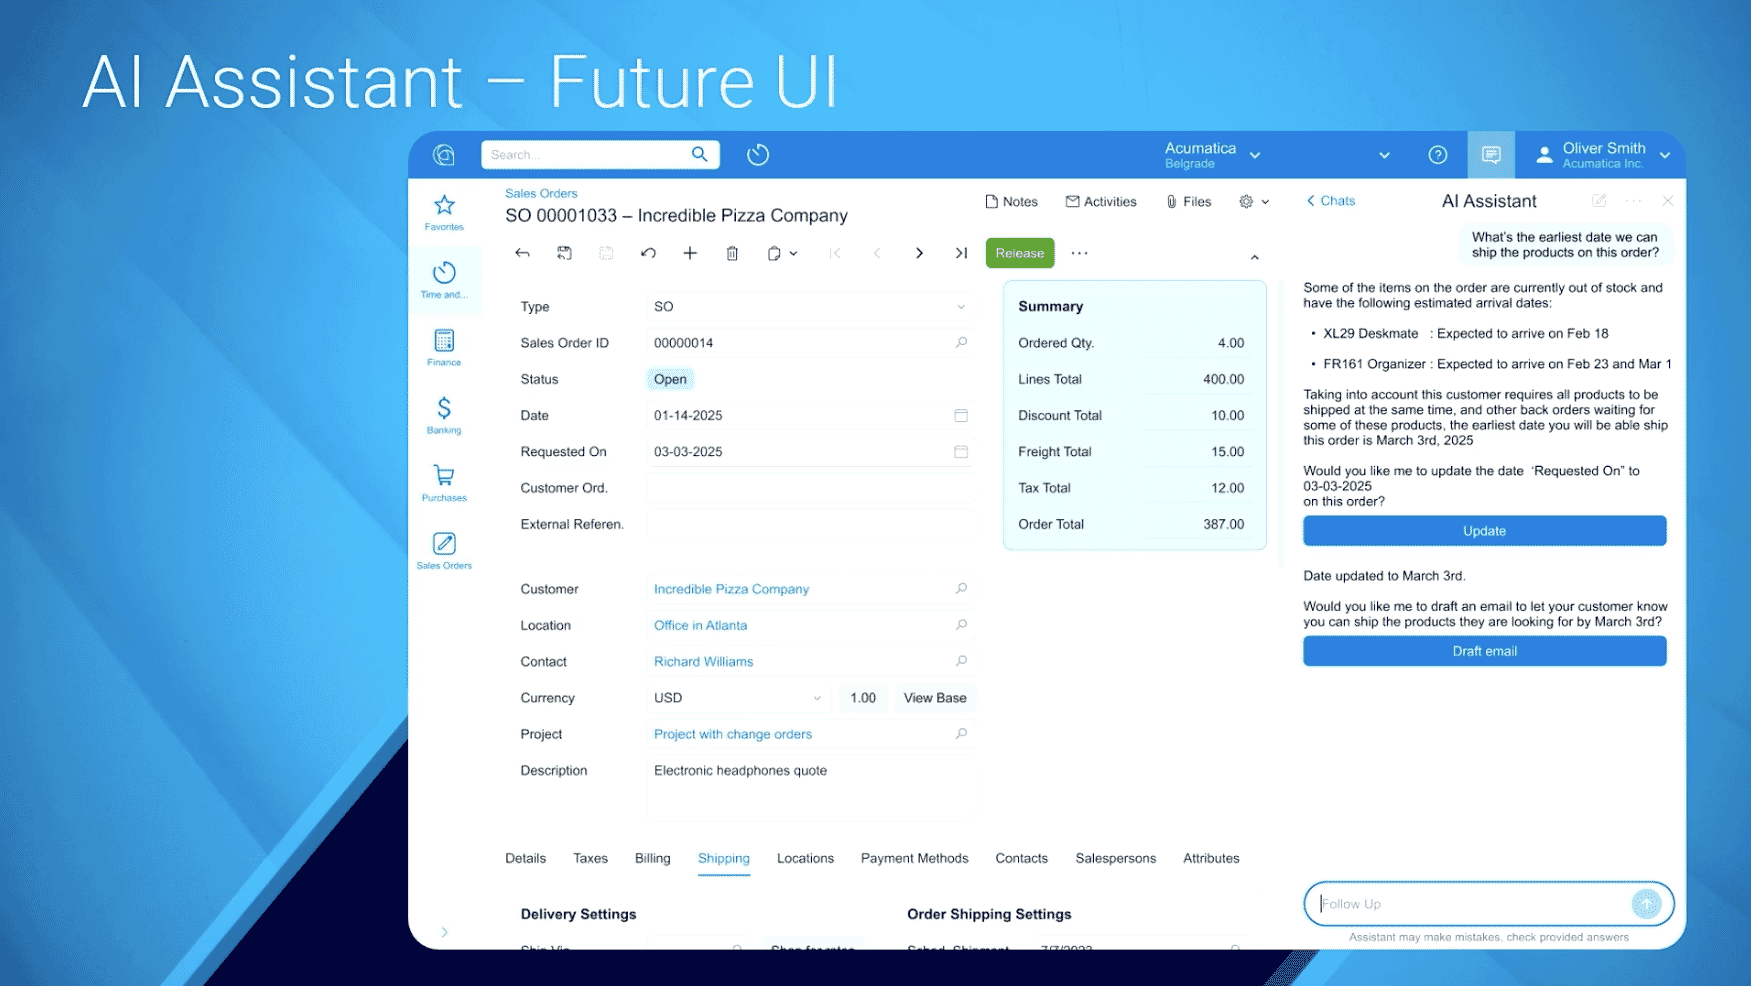Screen dimensions: 1751x986
Task: Toggle the AI Assistant chat panel icon
Action: (x=1490, y=155)
